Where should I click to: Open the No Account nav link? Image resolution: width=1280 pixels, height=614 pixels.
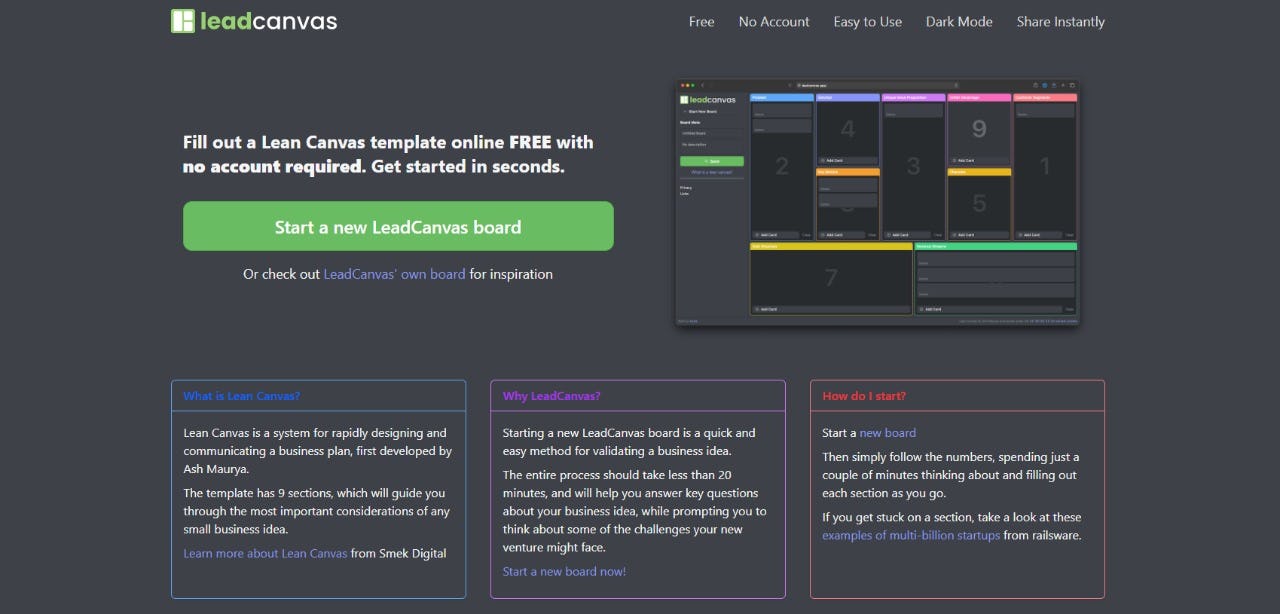774,22
